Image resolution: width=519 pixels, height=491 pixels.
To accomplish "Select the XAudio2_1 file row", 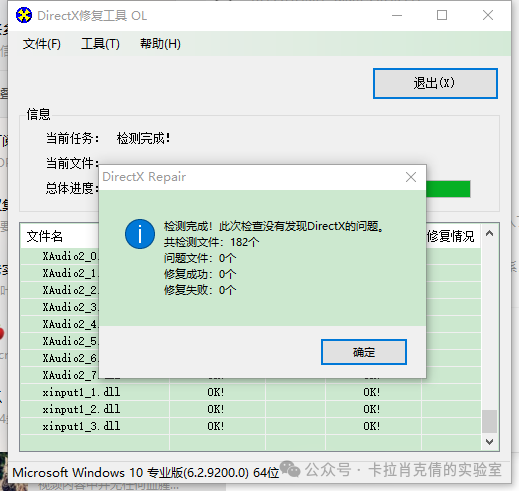I will (60, 273).
